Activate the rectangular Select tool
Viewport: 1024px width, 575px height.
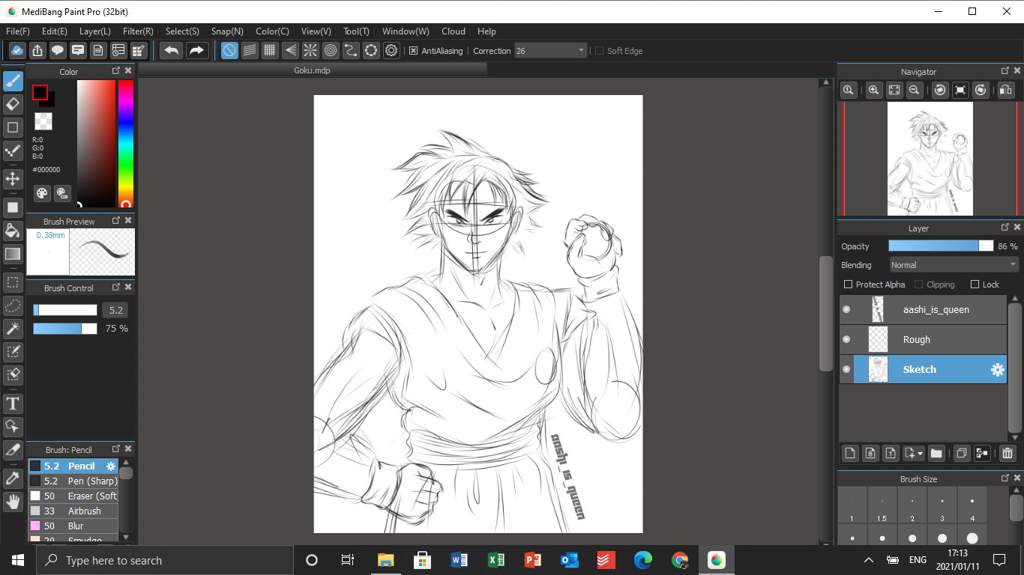point(13,282)
